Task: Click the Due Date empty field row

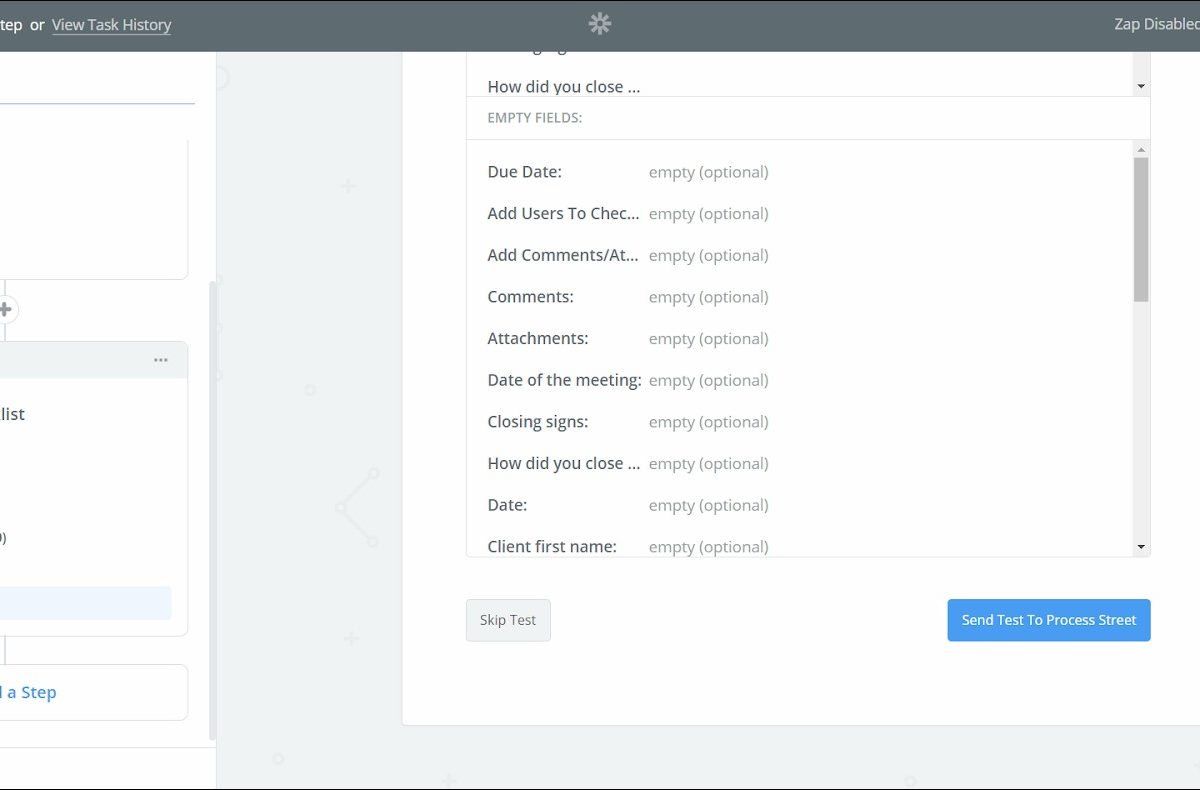Action: tap(627, 172)
